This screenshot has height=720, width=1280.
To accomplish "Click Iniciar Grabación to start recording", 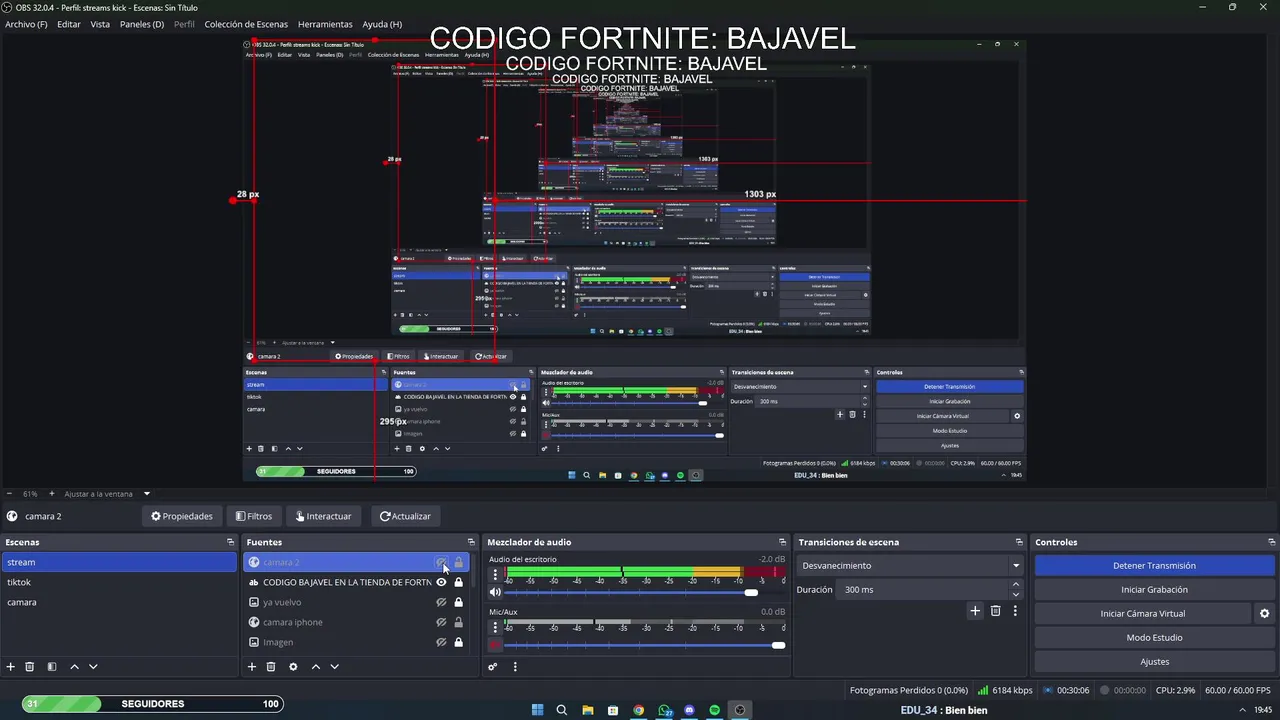I will pyautogui.click(x=1154, y=590).
